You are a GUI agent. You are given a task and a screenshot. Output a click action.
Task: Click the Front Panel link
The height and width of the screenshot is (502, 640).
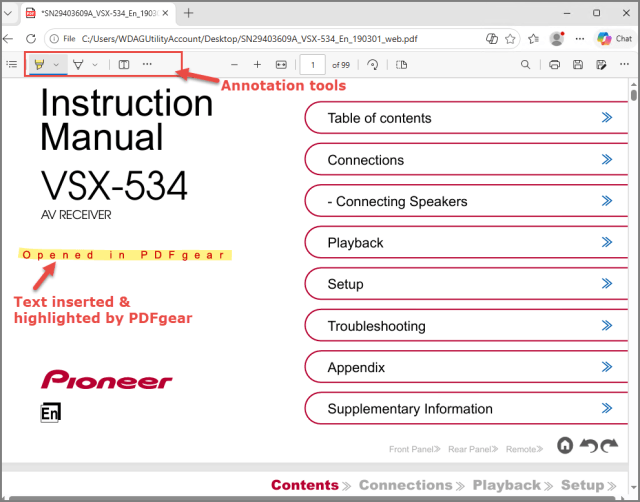415,449
